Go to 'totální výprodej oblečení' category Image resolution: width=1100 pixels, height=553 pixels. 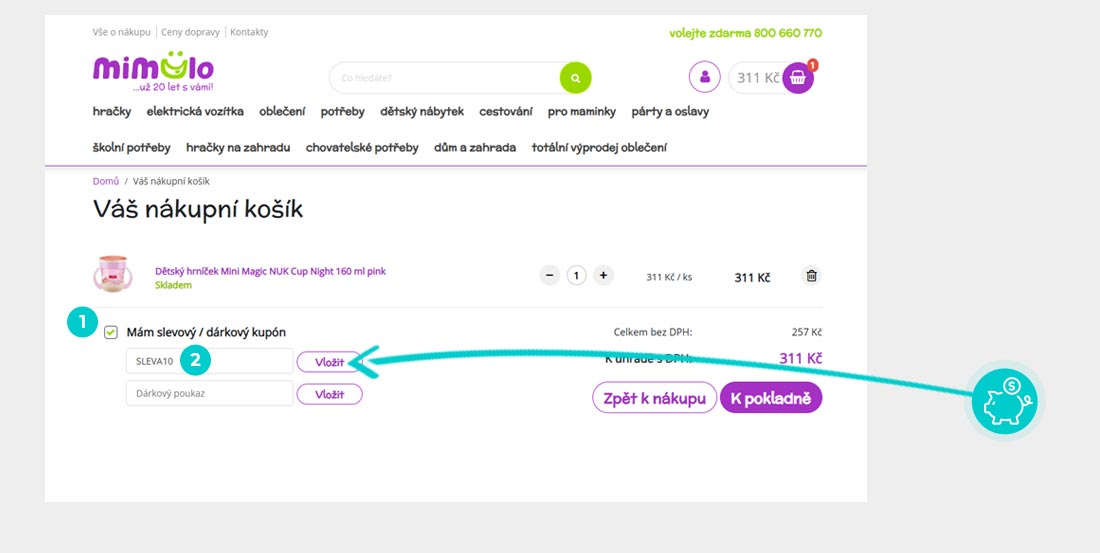[x=599, y=148]
